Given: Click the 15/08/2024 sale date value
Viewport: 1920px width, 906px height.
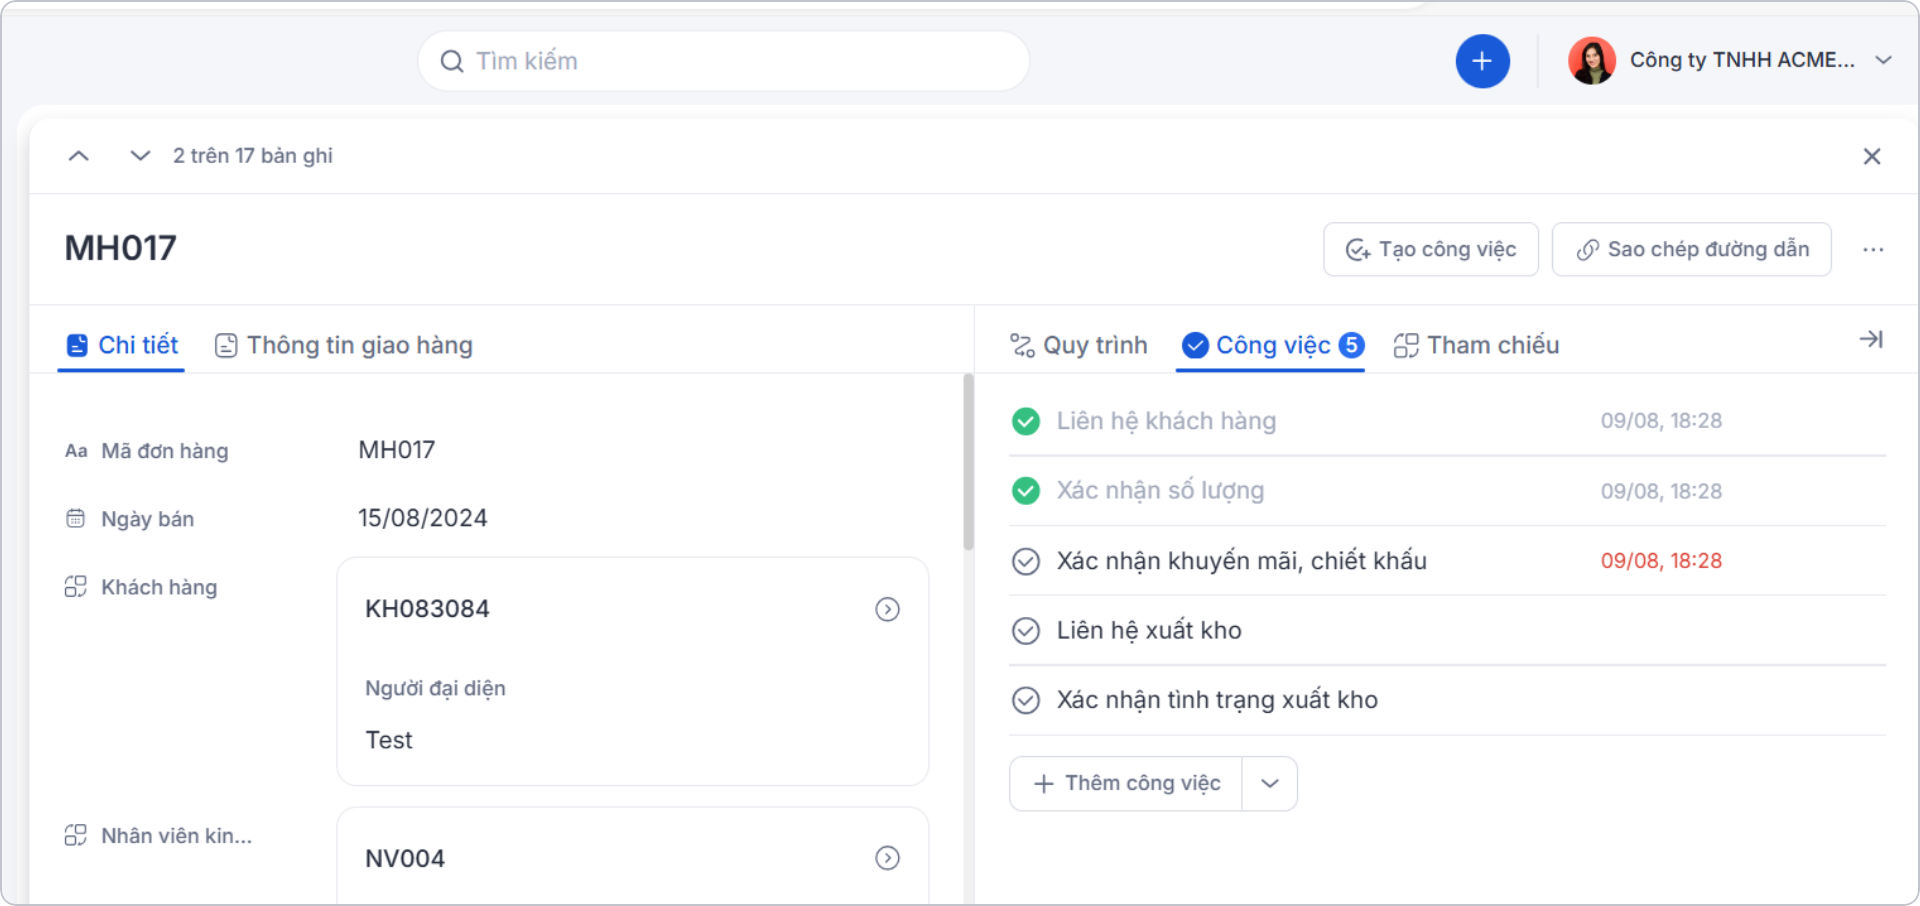Looking at the screenshot, I should (423, 518).
